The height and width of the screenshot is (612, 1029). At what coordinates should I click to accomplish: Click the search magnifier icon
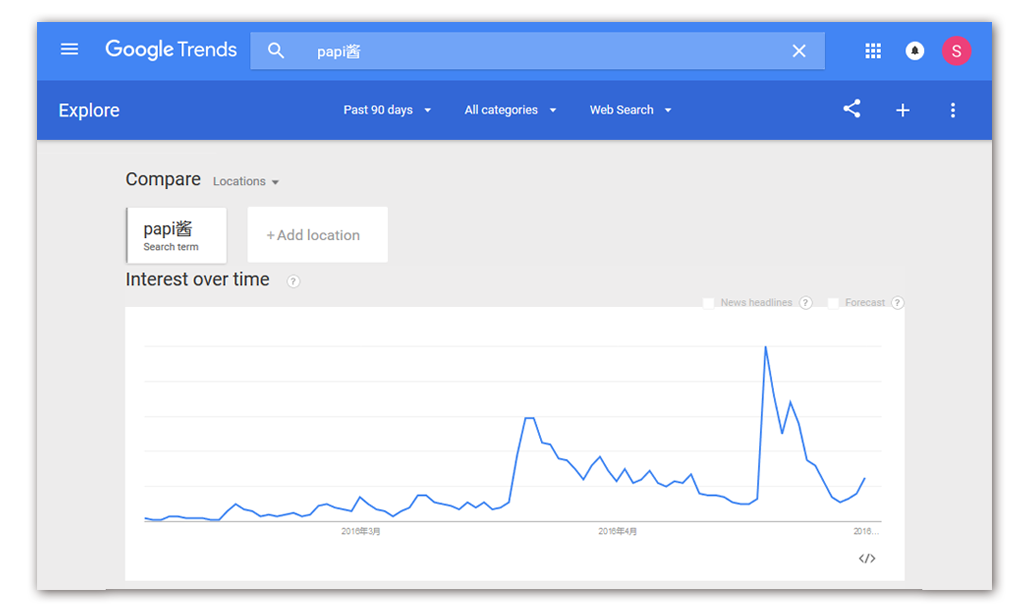tap(277, 51)
